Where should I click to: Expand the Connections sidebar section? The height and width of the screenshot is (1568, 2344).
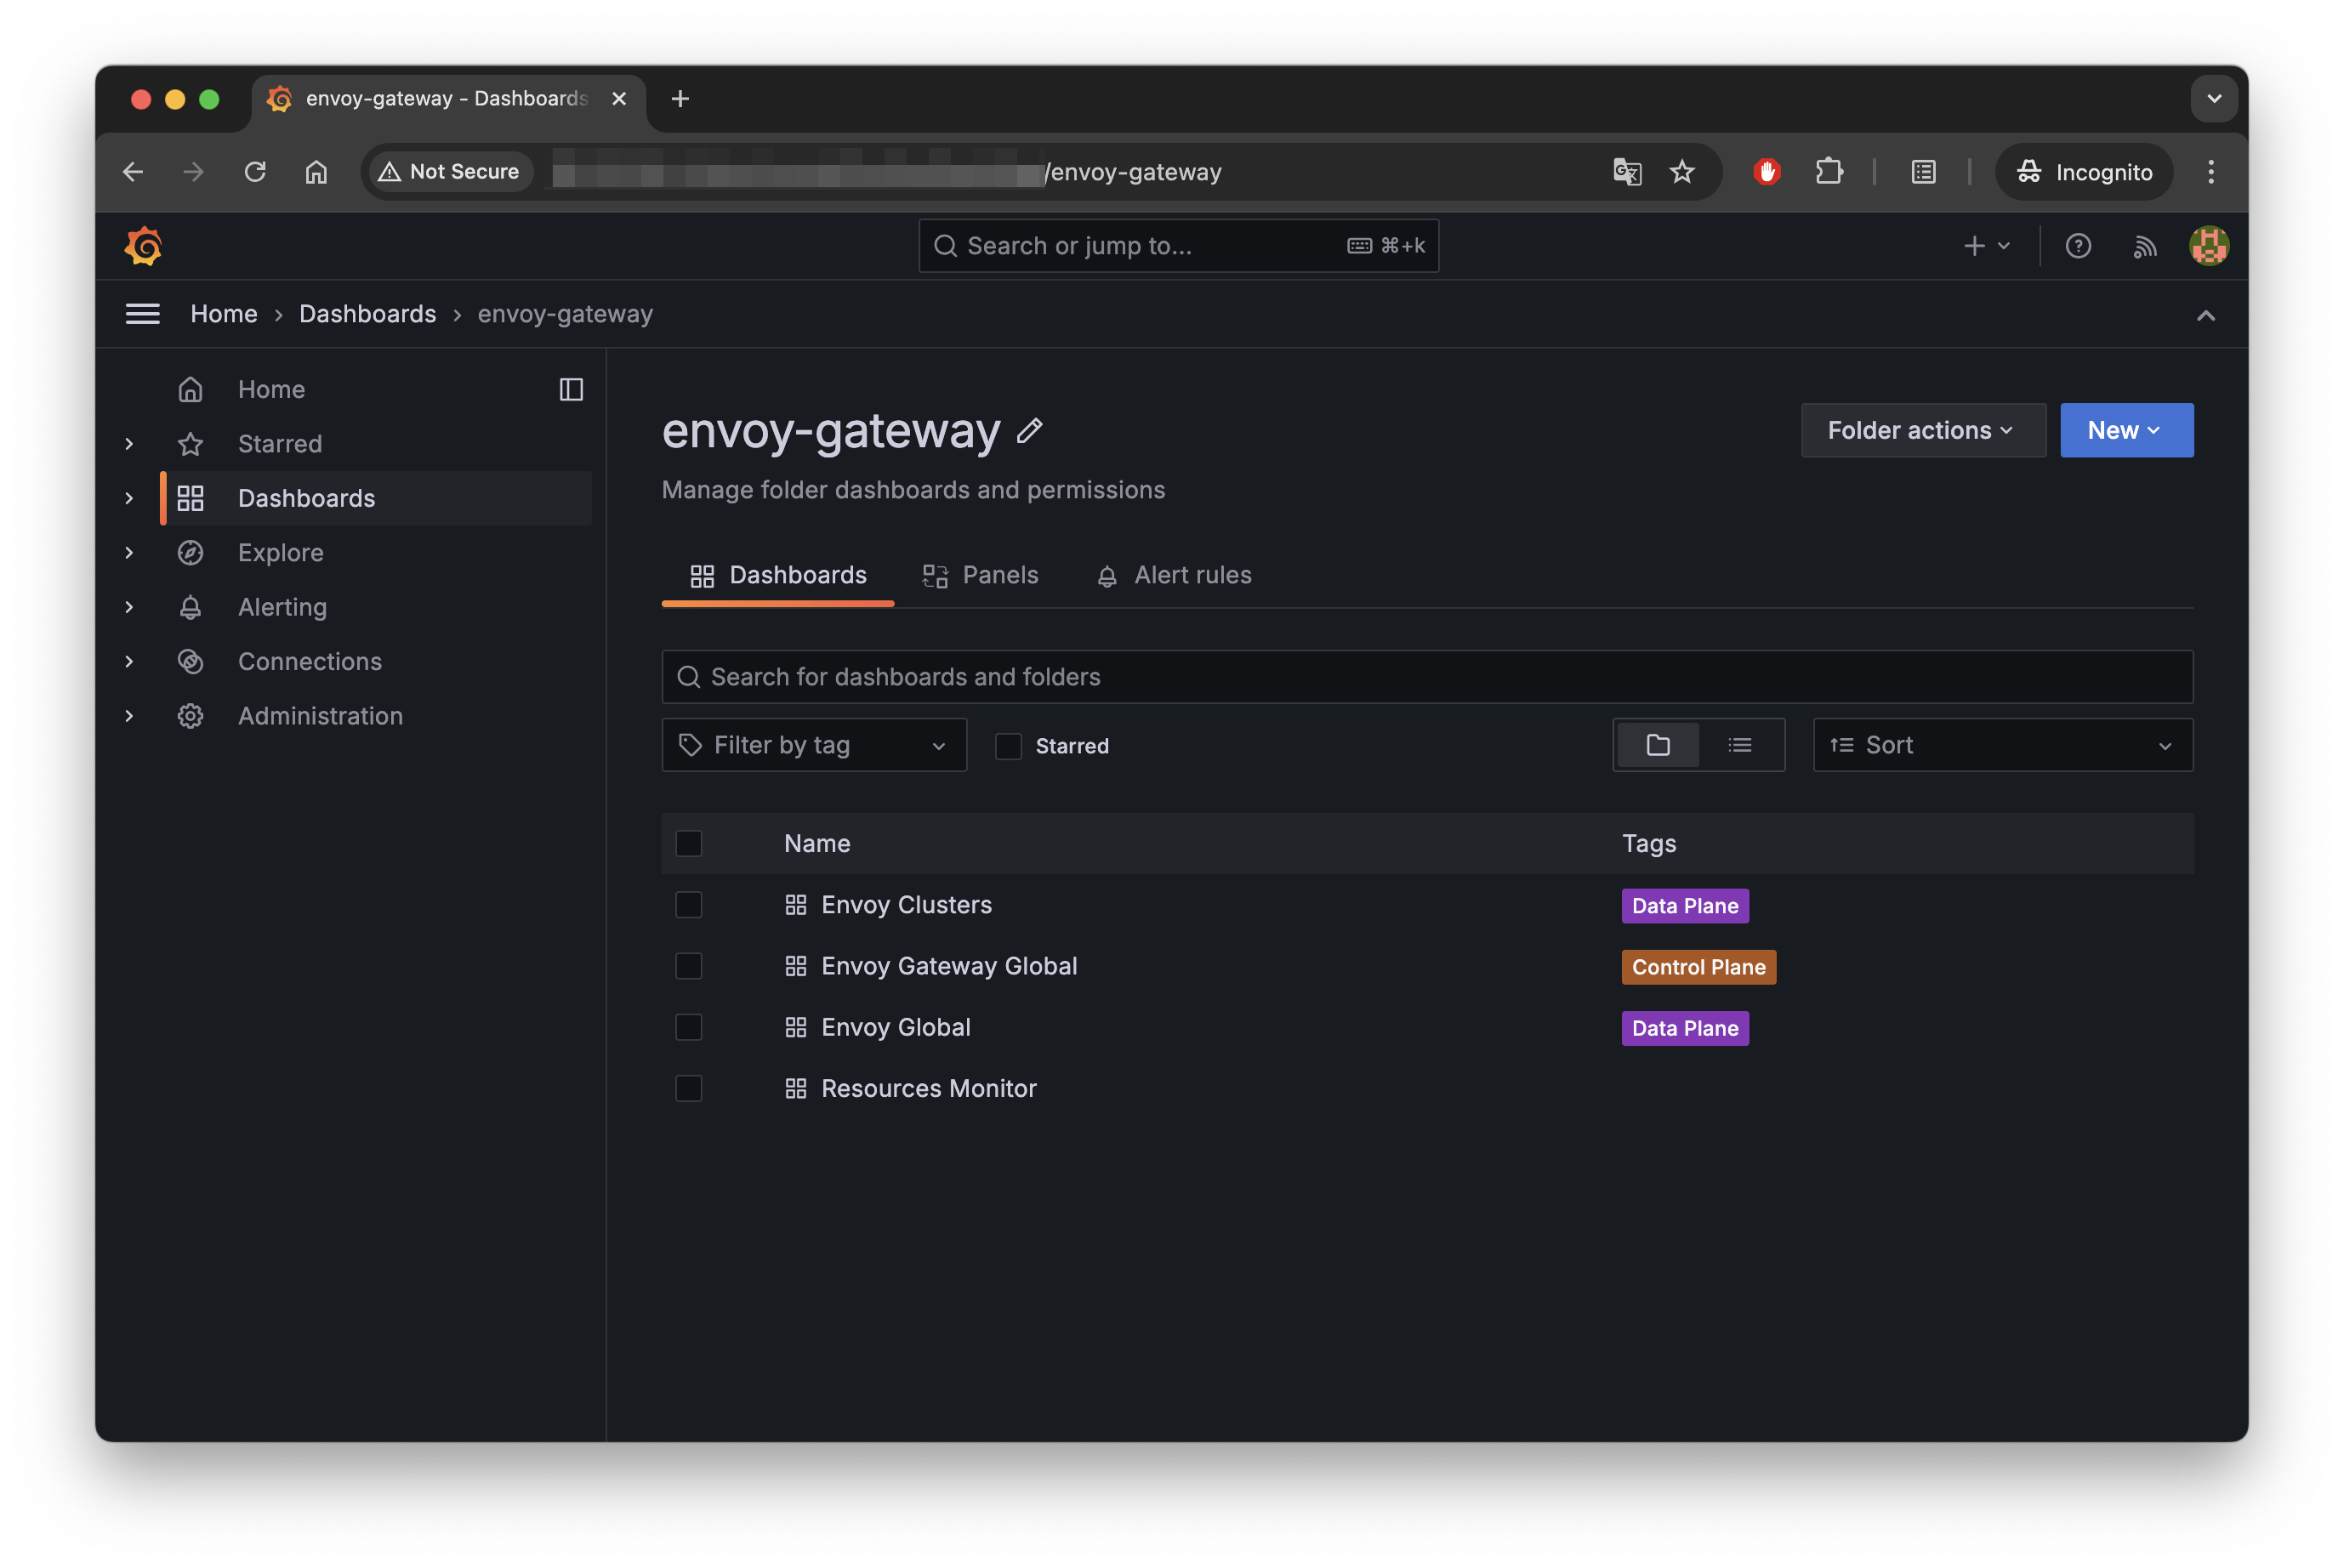[x=129, y=662]
